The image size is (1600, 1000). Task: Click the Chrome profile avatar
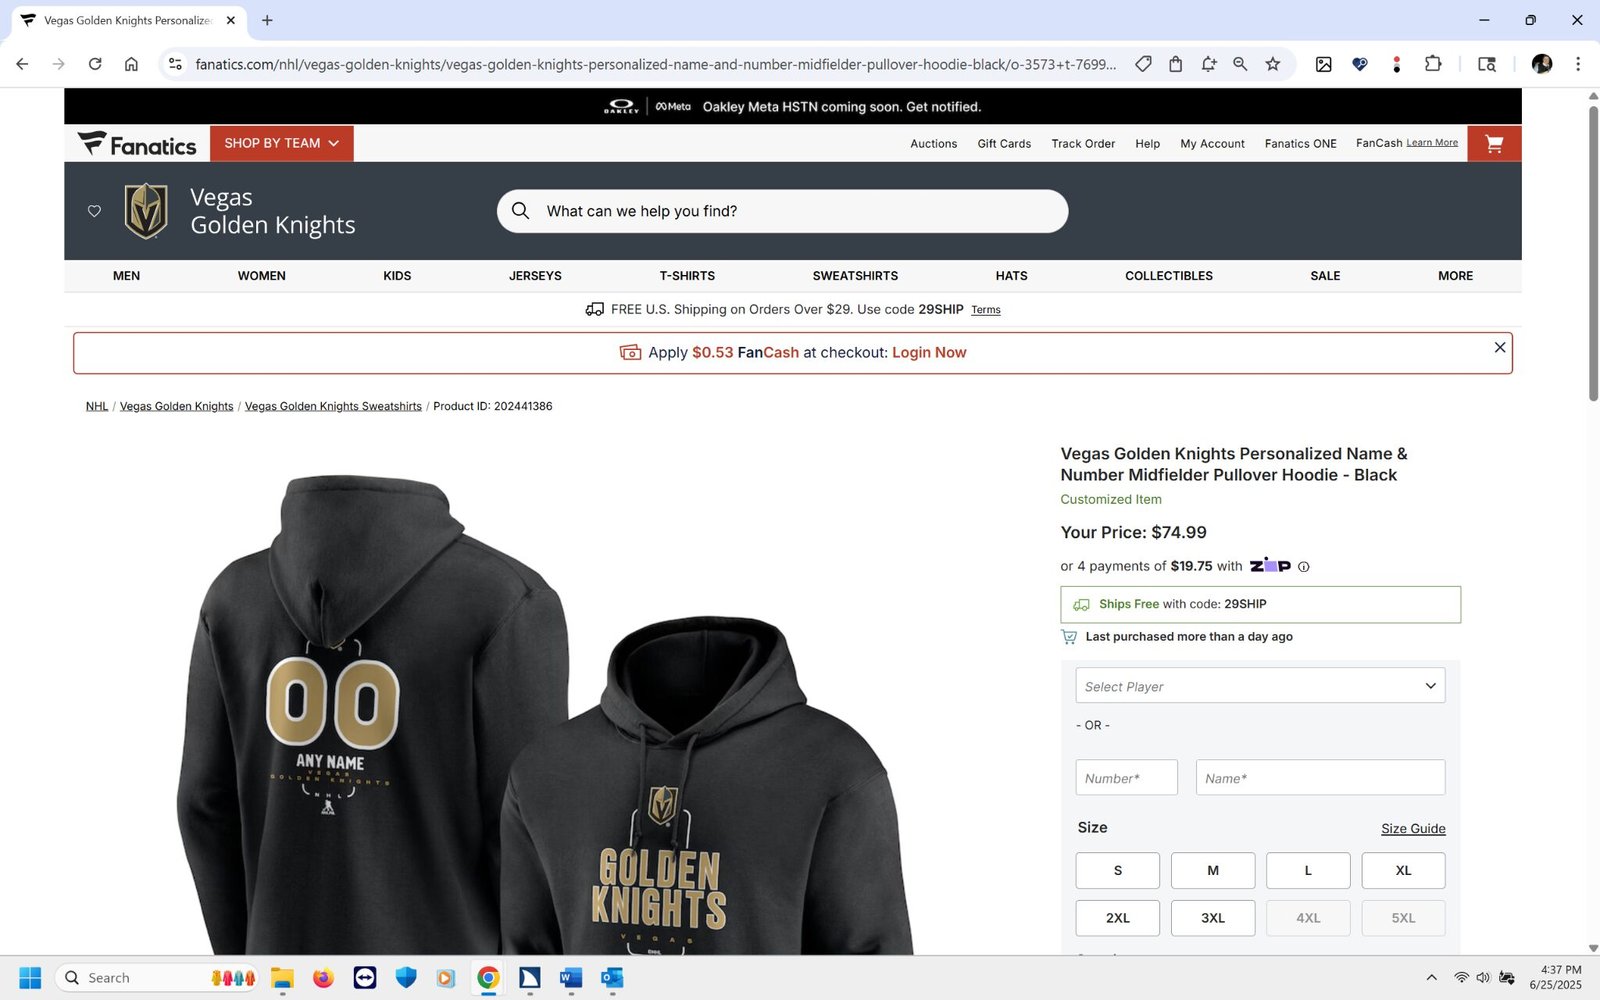click(x=1542, y=64)
